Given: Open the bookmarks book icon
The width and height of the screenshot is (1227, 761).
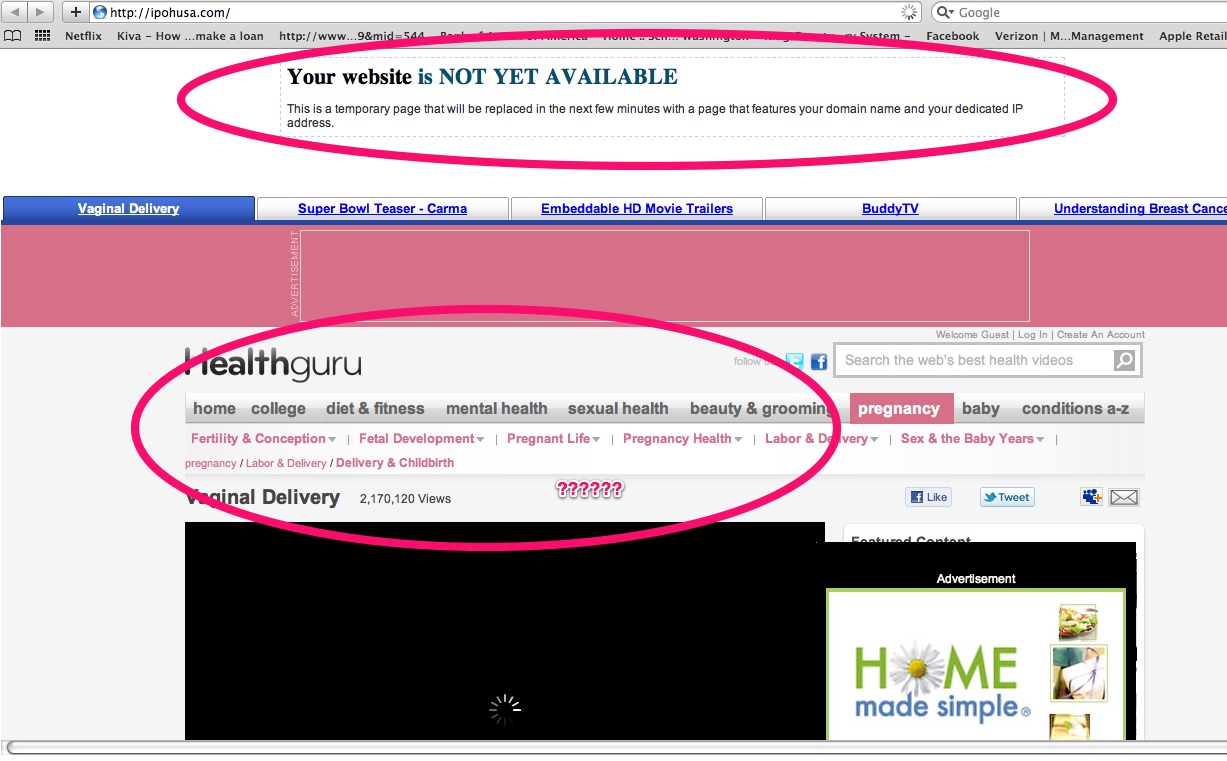Looking at the screenshot, I should click(x=13, y=36).
